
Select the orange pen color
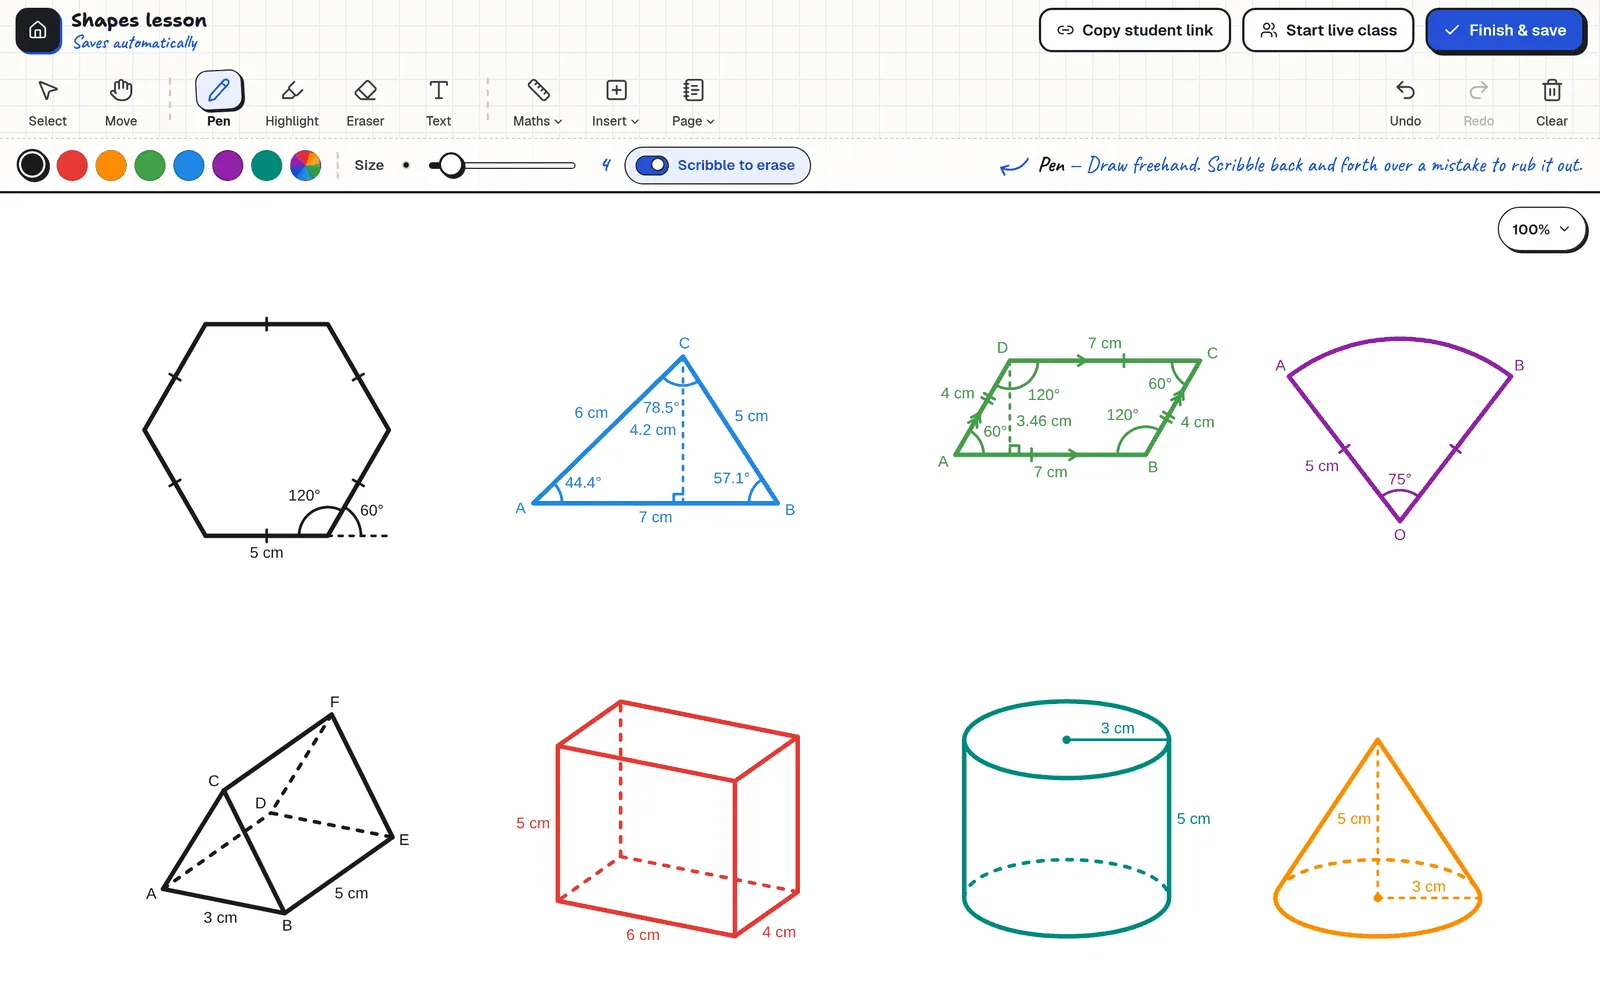111,165
